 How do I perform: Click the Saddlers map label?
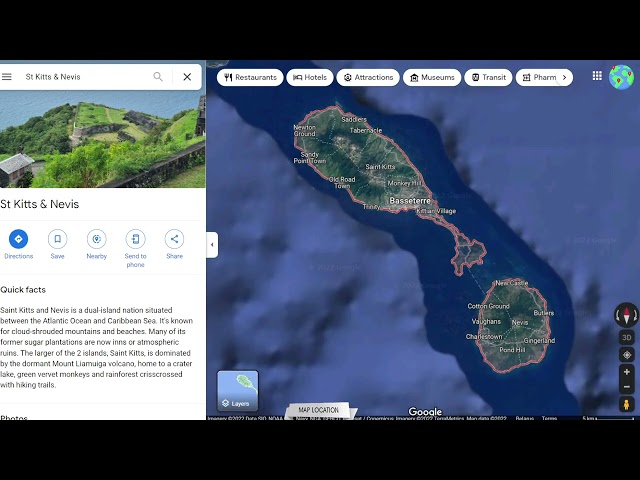tap(354, 120)
